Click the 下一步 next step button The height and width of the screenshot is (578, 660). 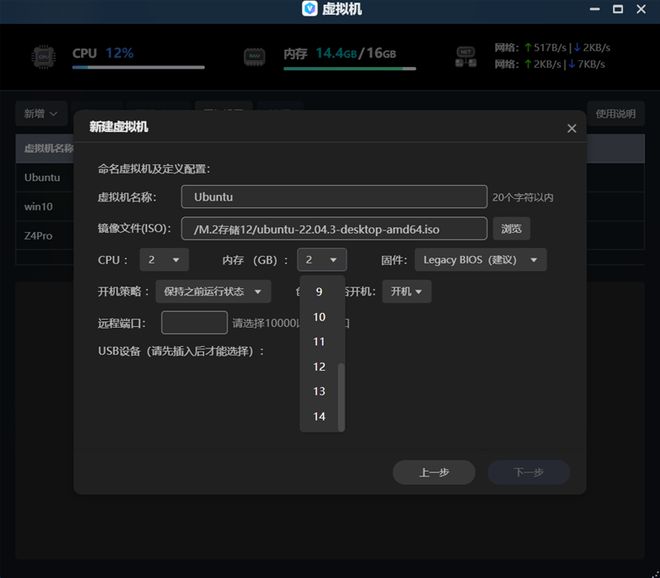point(529,472)
